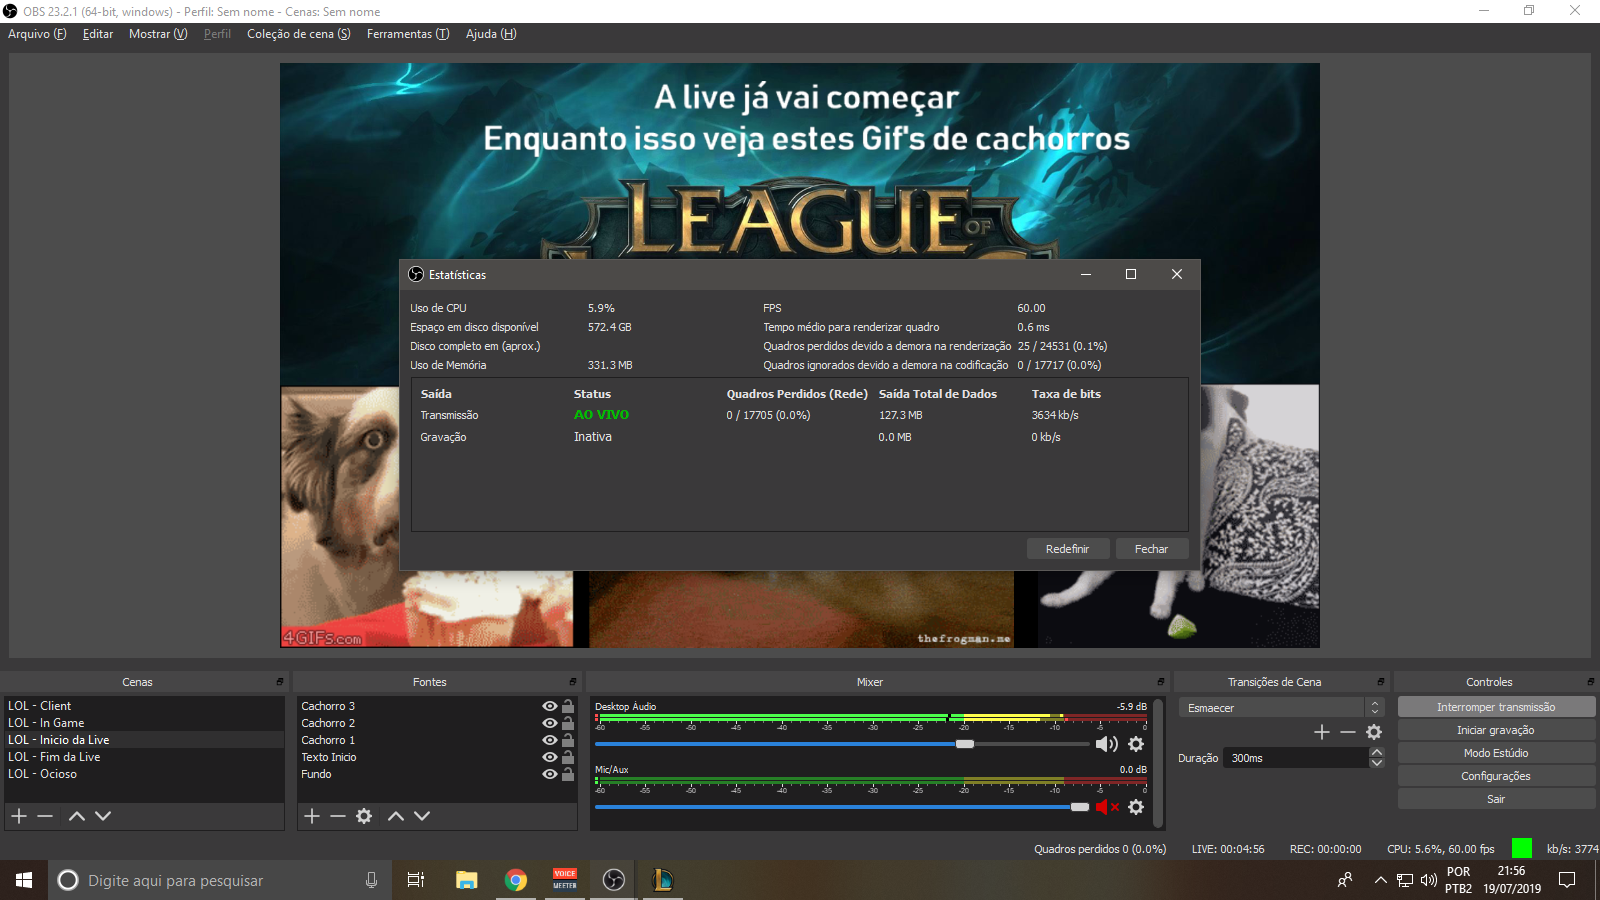
Task: Toggle lock on Cachorro 2 source
Action: tap(568, 723)
